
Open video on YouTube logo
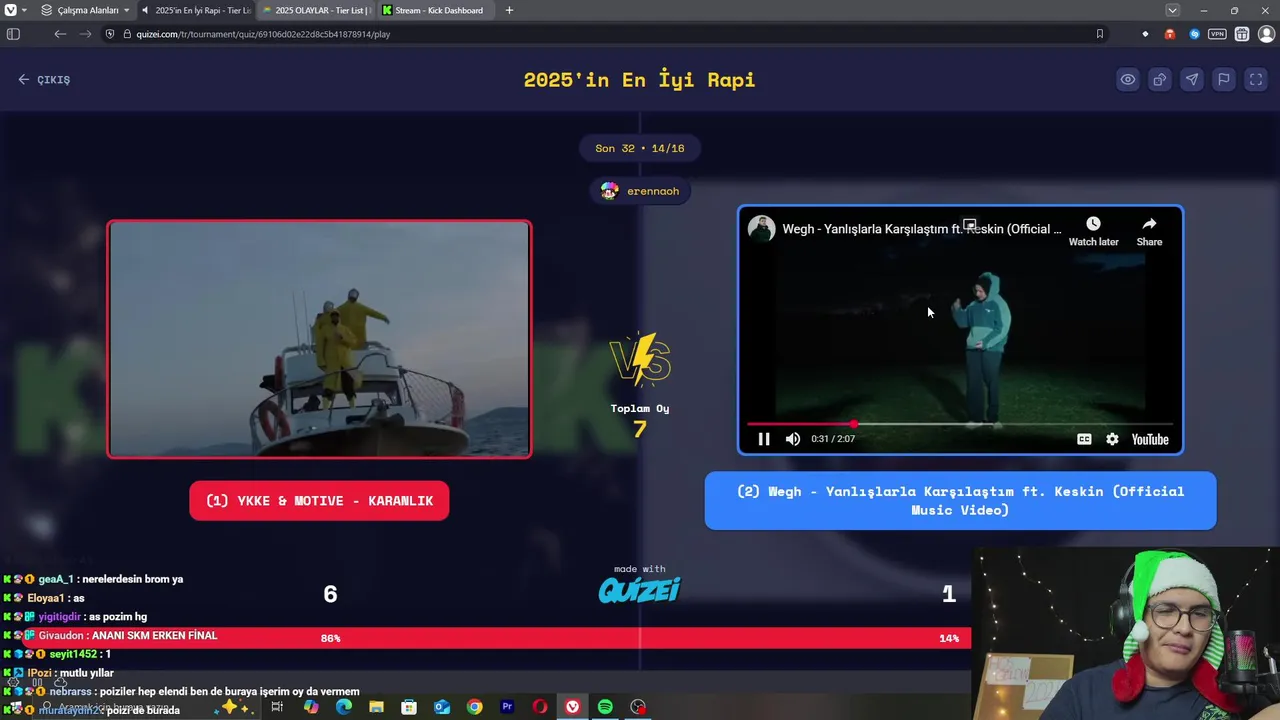1150,439
